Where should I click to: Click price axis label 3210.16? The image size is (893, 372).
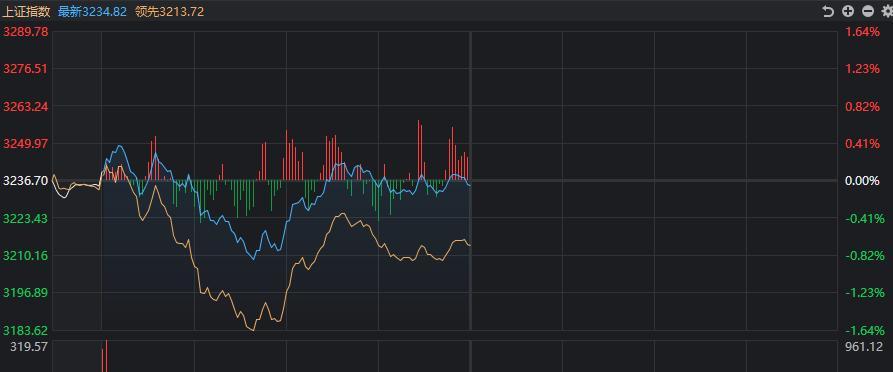[26, 256]
